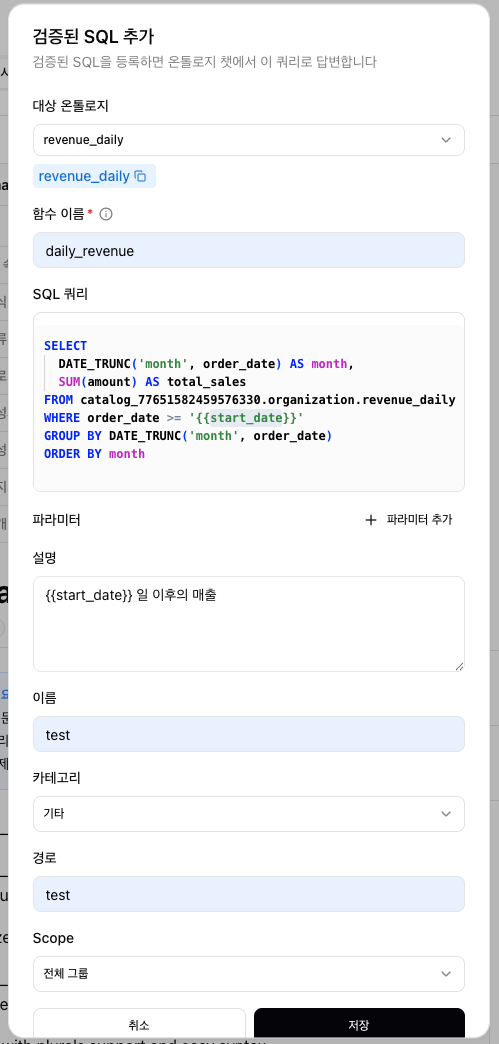Expand the 카테고리 dropdown showing 기타
The image size is (499, 1044).
249,814
